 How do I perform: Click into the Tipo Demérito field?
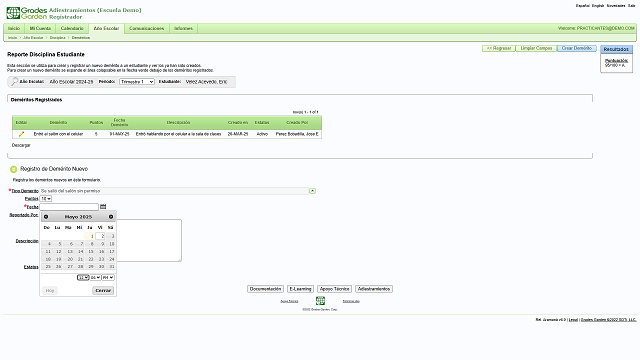click(174, 191)
